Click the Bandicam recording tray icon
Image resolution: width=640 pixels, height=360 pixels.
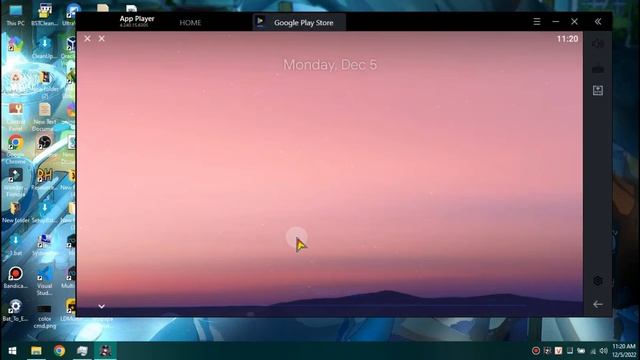point(536,351)
